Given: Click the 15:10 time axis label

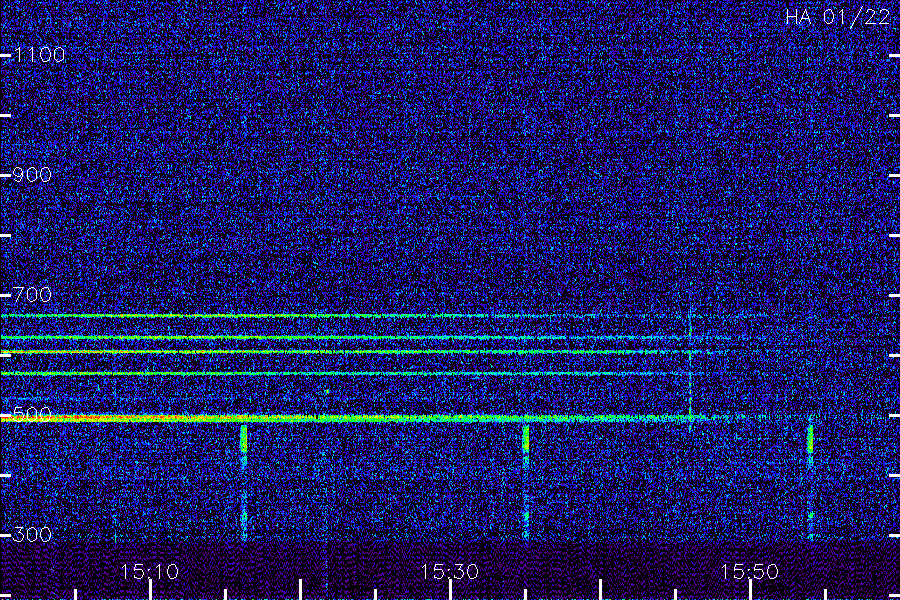Looking at the screenshot, I should [x=149, y=572].
